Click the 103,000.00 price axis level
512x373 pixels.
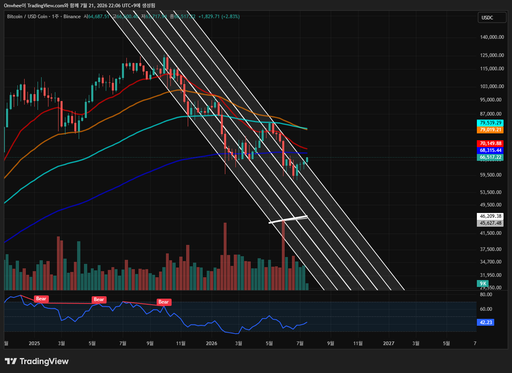pyautogui.click(x=492, y=86)
